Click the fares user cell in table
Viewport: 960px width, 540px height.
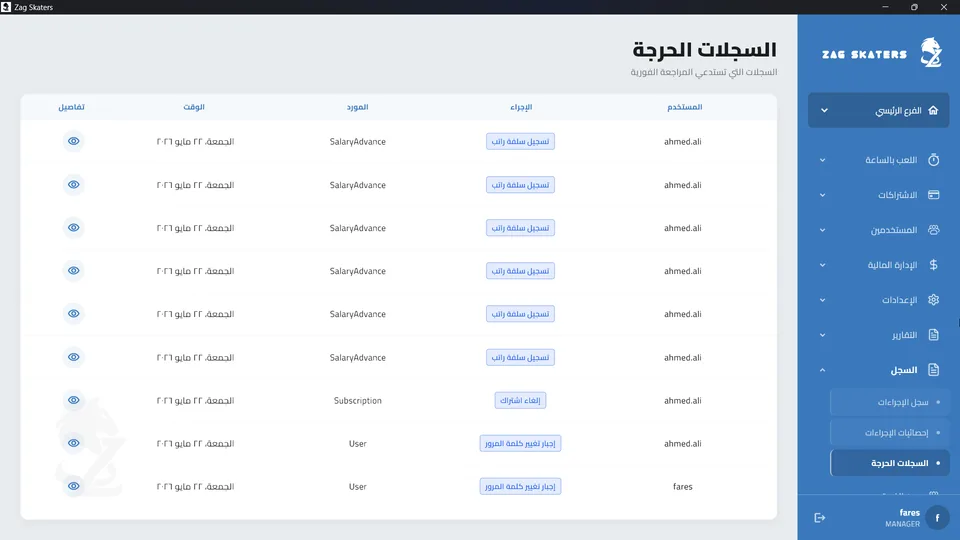pos(683,486)
